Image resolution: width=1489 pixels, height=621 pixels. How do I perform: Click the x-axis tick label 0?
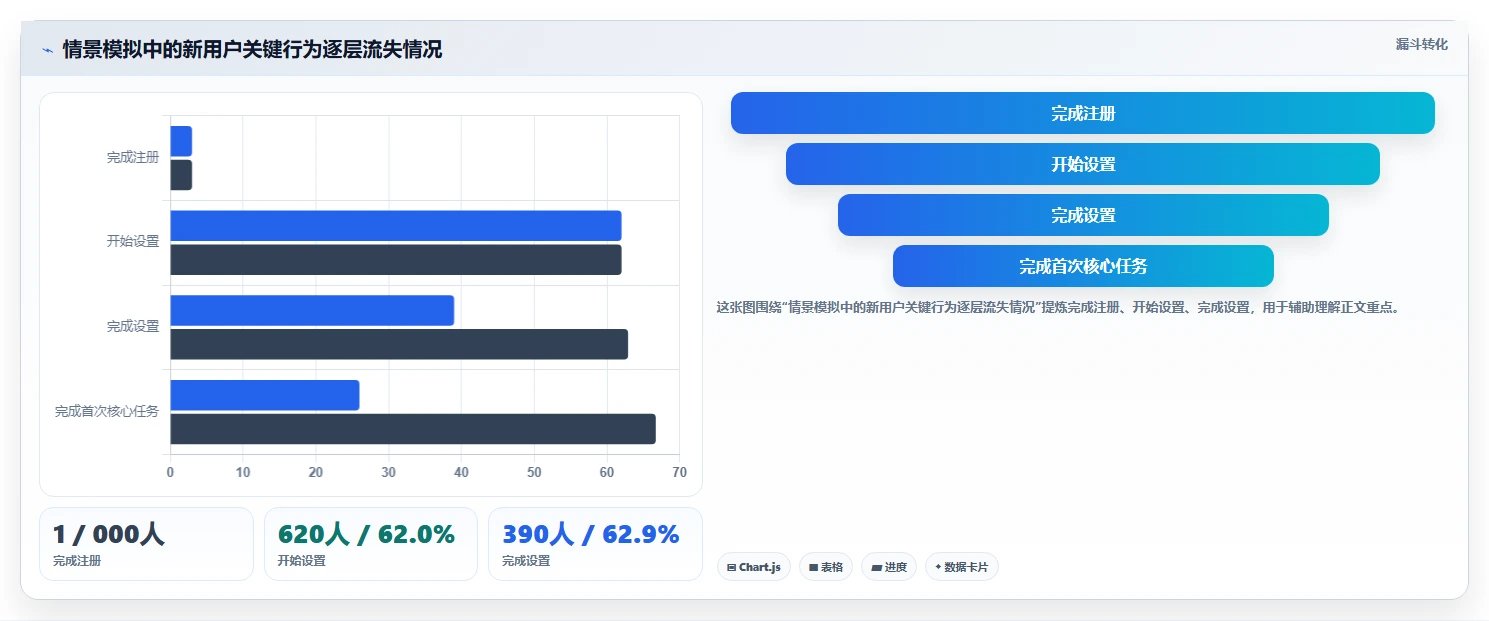(170, 472)
